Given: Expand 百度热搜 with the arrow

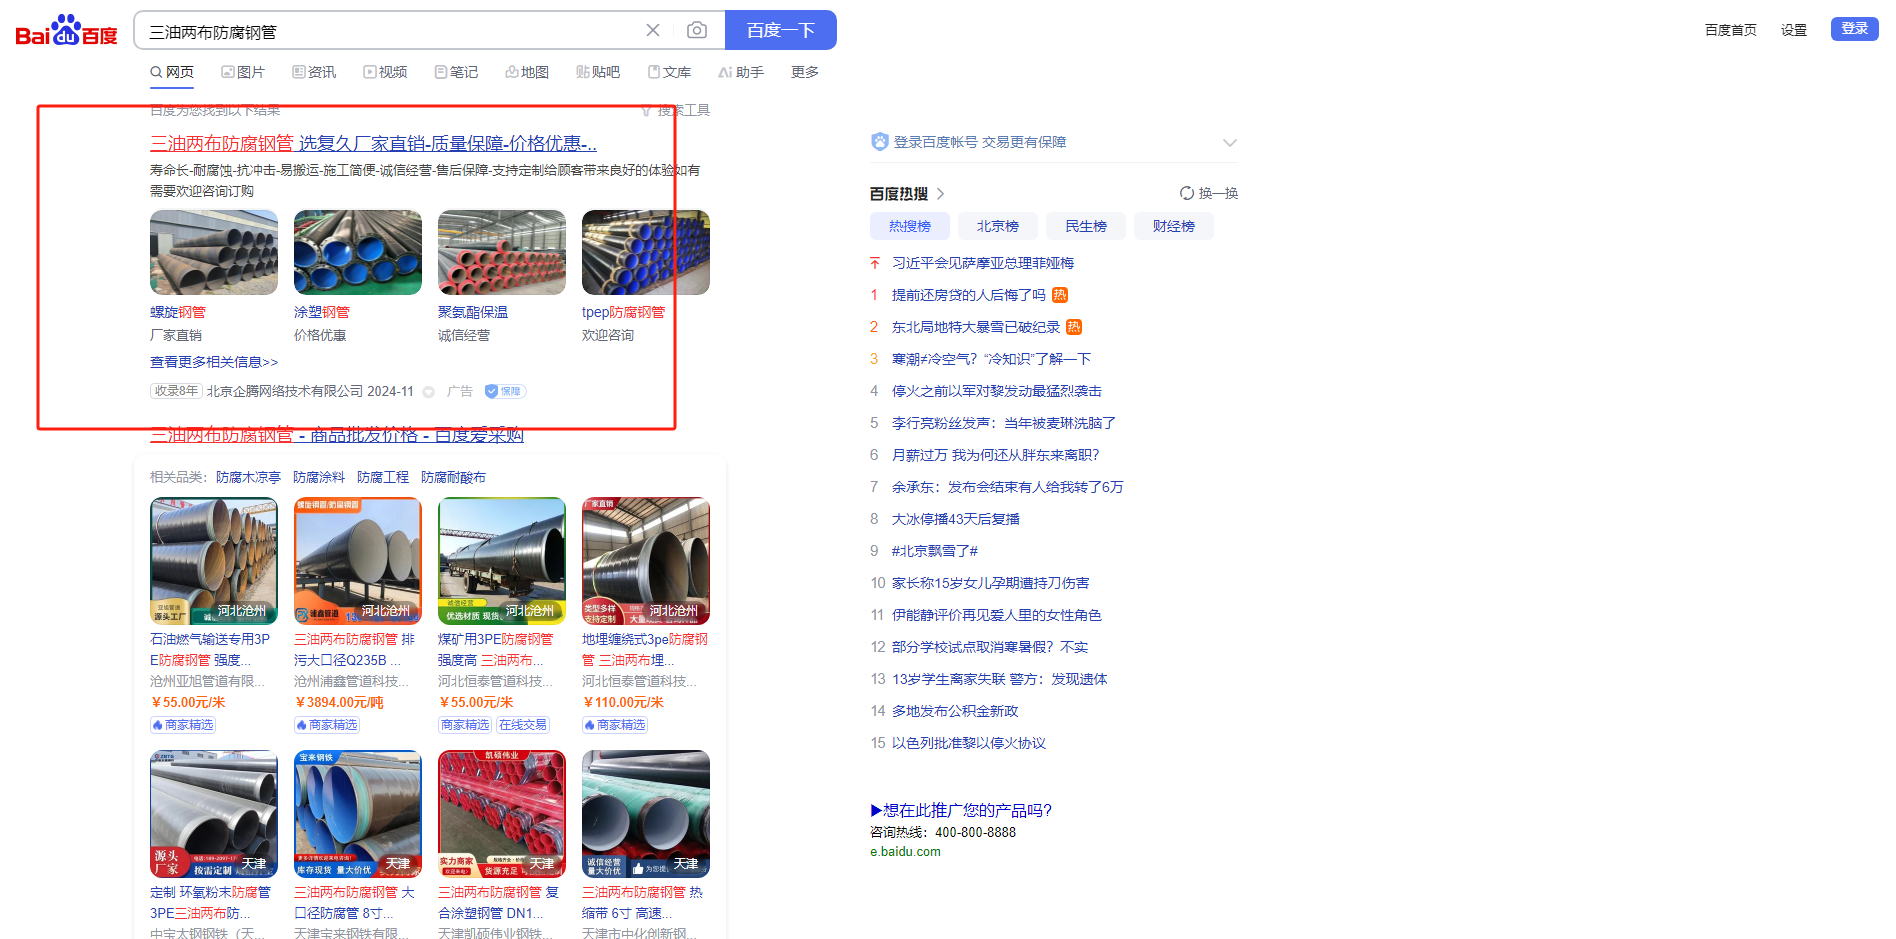Looking at the screenshot, I should (940, 193).
